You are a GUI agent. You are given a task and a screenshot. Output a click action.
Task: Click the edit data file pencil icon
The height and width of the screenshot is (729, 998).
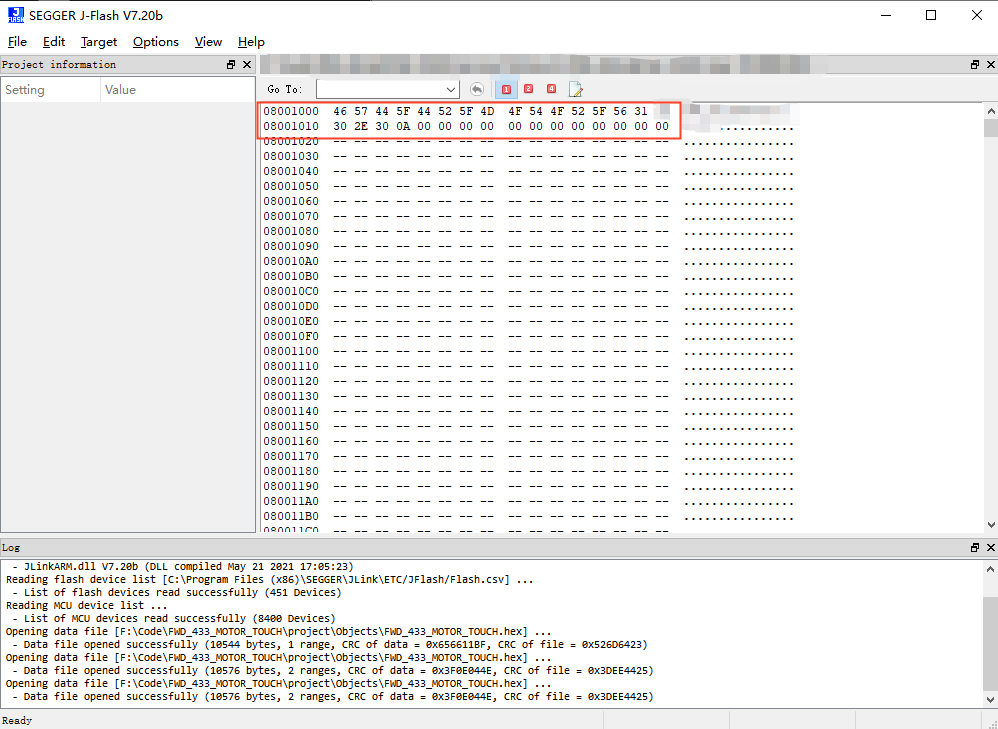coord(575,89)
